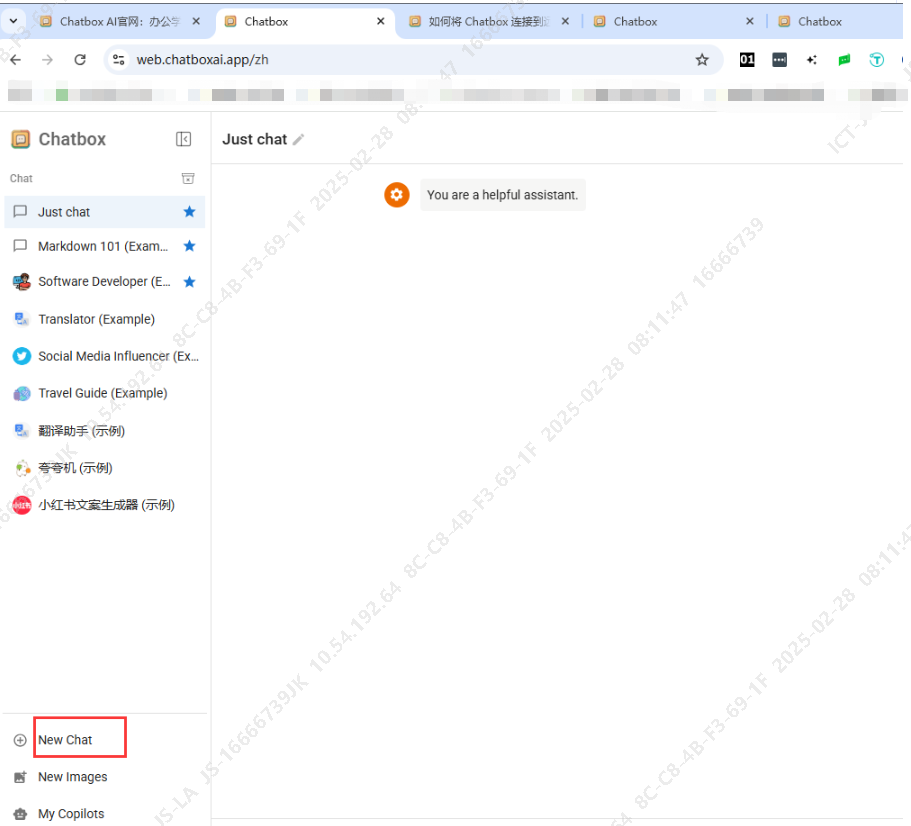Click the avatar icon for 夸夸机
The width and height of the screenshot is (911, 826).
[x=21, y=468]
